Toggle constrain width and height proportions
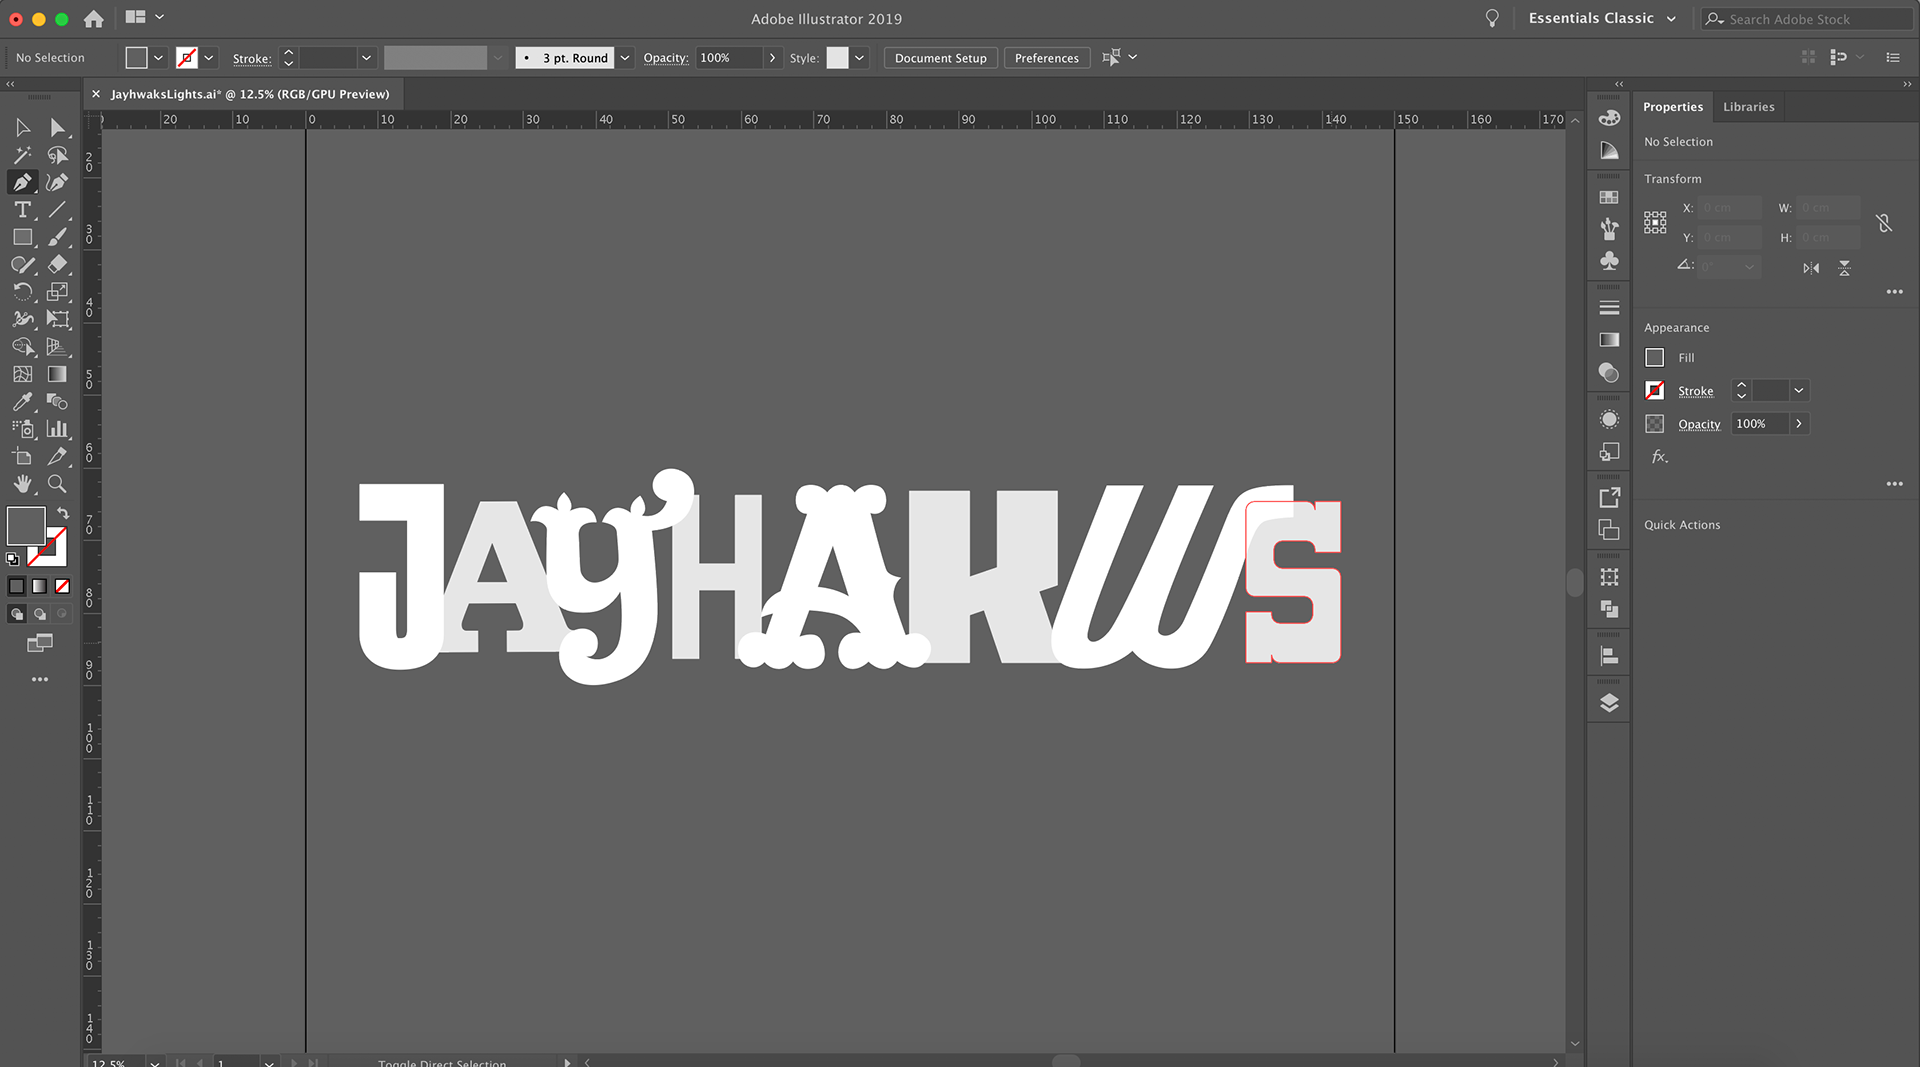1920x1067 pixels. (x=1884, y=223)
